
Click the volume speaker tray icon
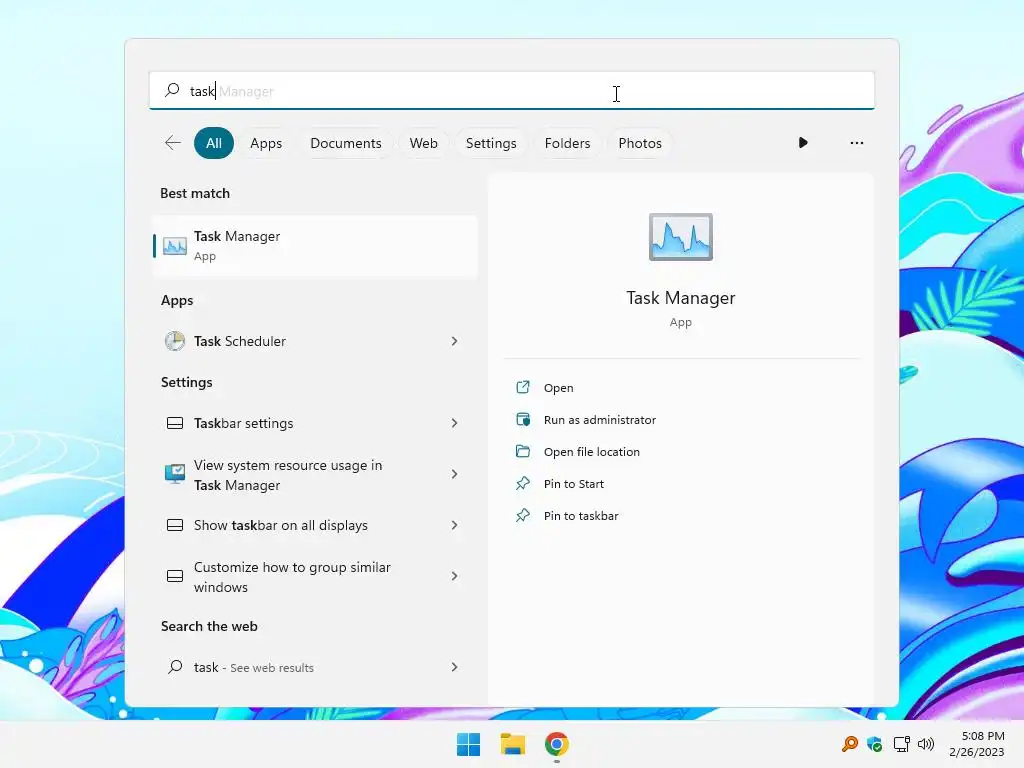[926, 744]
